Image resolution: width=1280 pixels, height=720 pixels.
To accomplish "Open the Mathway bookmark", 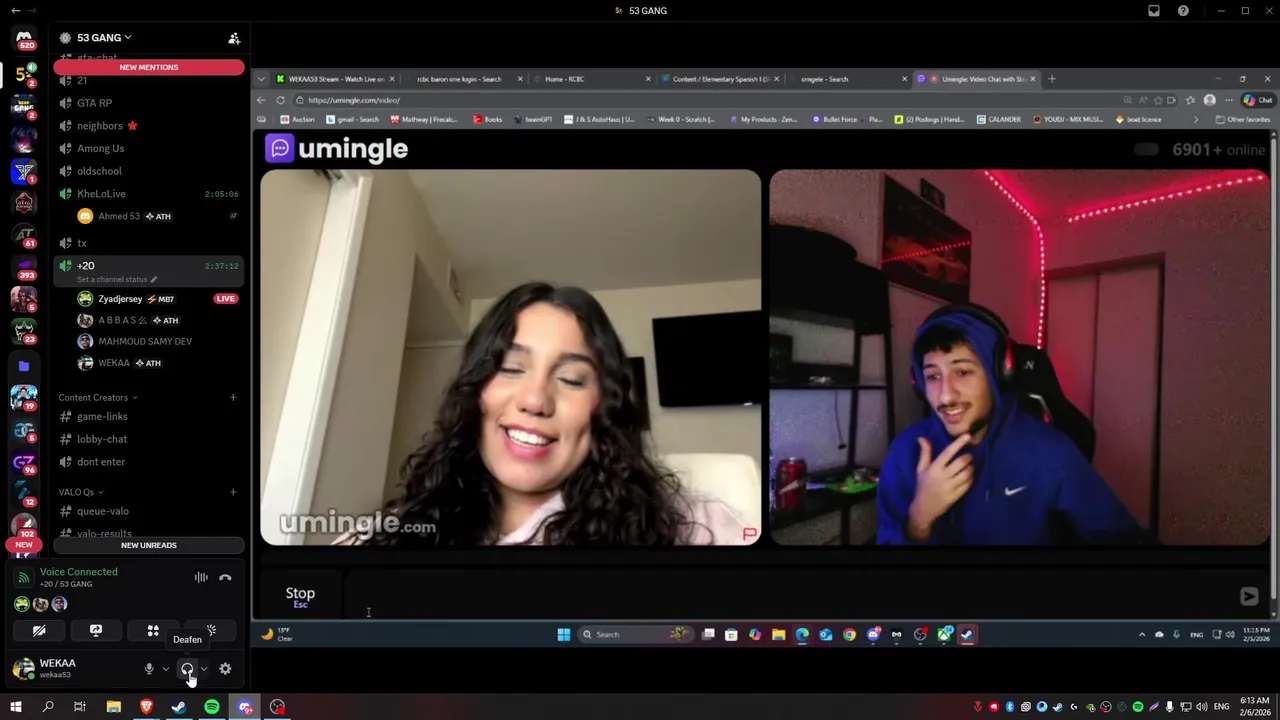I will [424, 119].
